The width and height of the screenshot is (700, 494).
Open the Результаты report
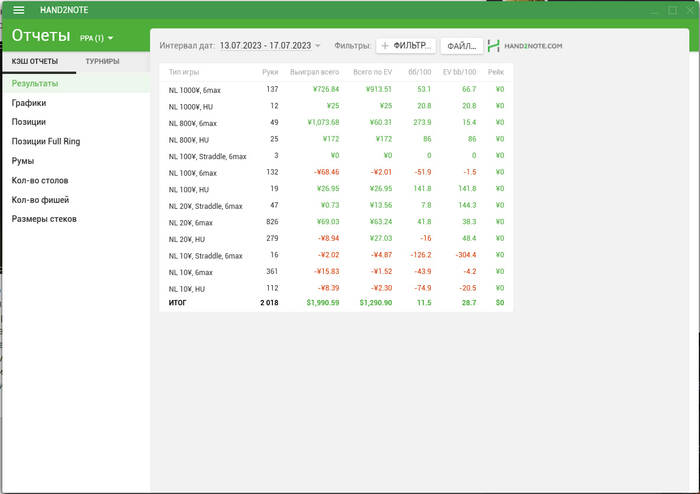(x=76, y=83)
